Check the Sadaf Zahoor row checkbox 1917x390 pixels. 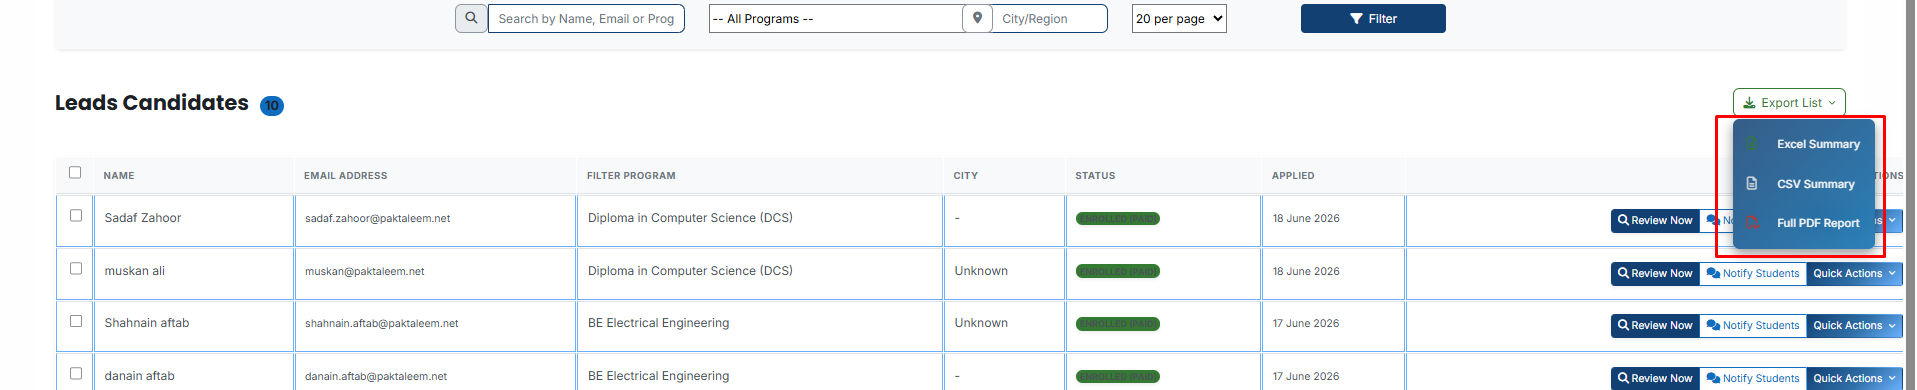point(76,215)
